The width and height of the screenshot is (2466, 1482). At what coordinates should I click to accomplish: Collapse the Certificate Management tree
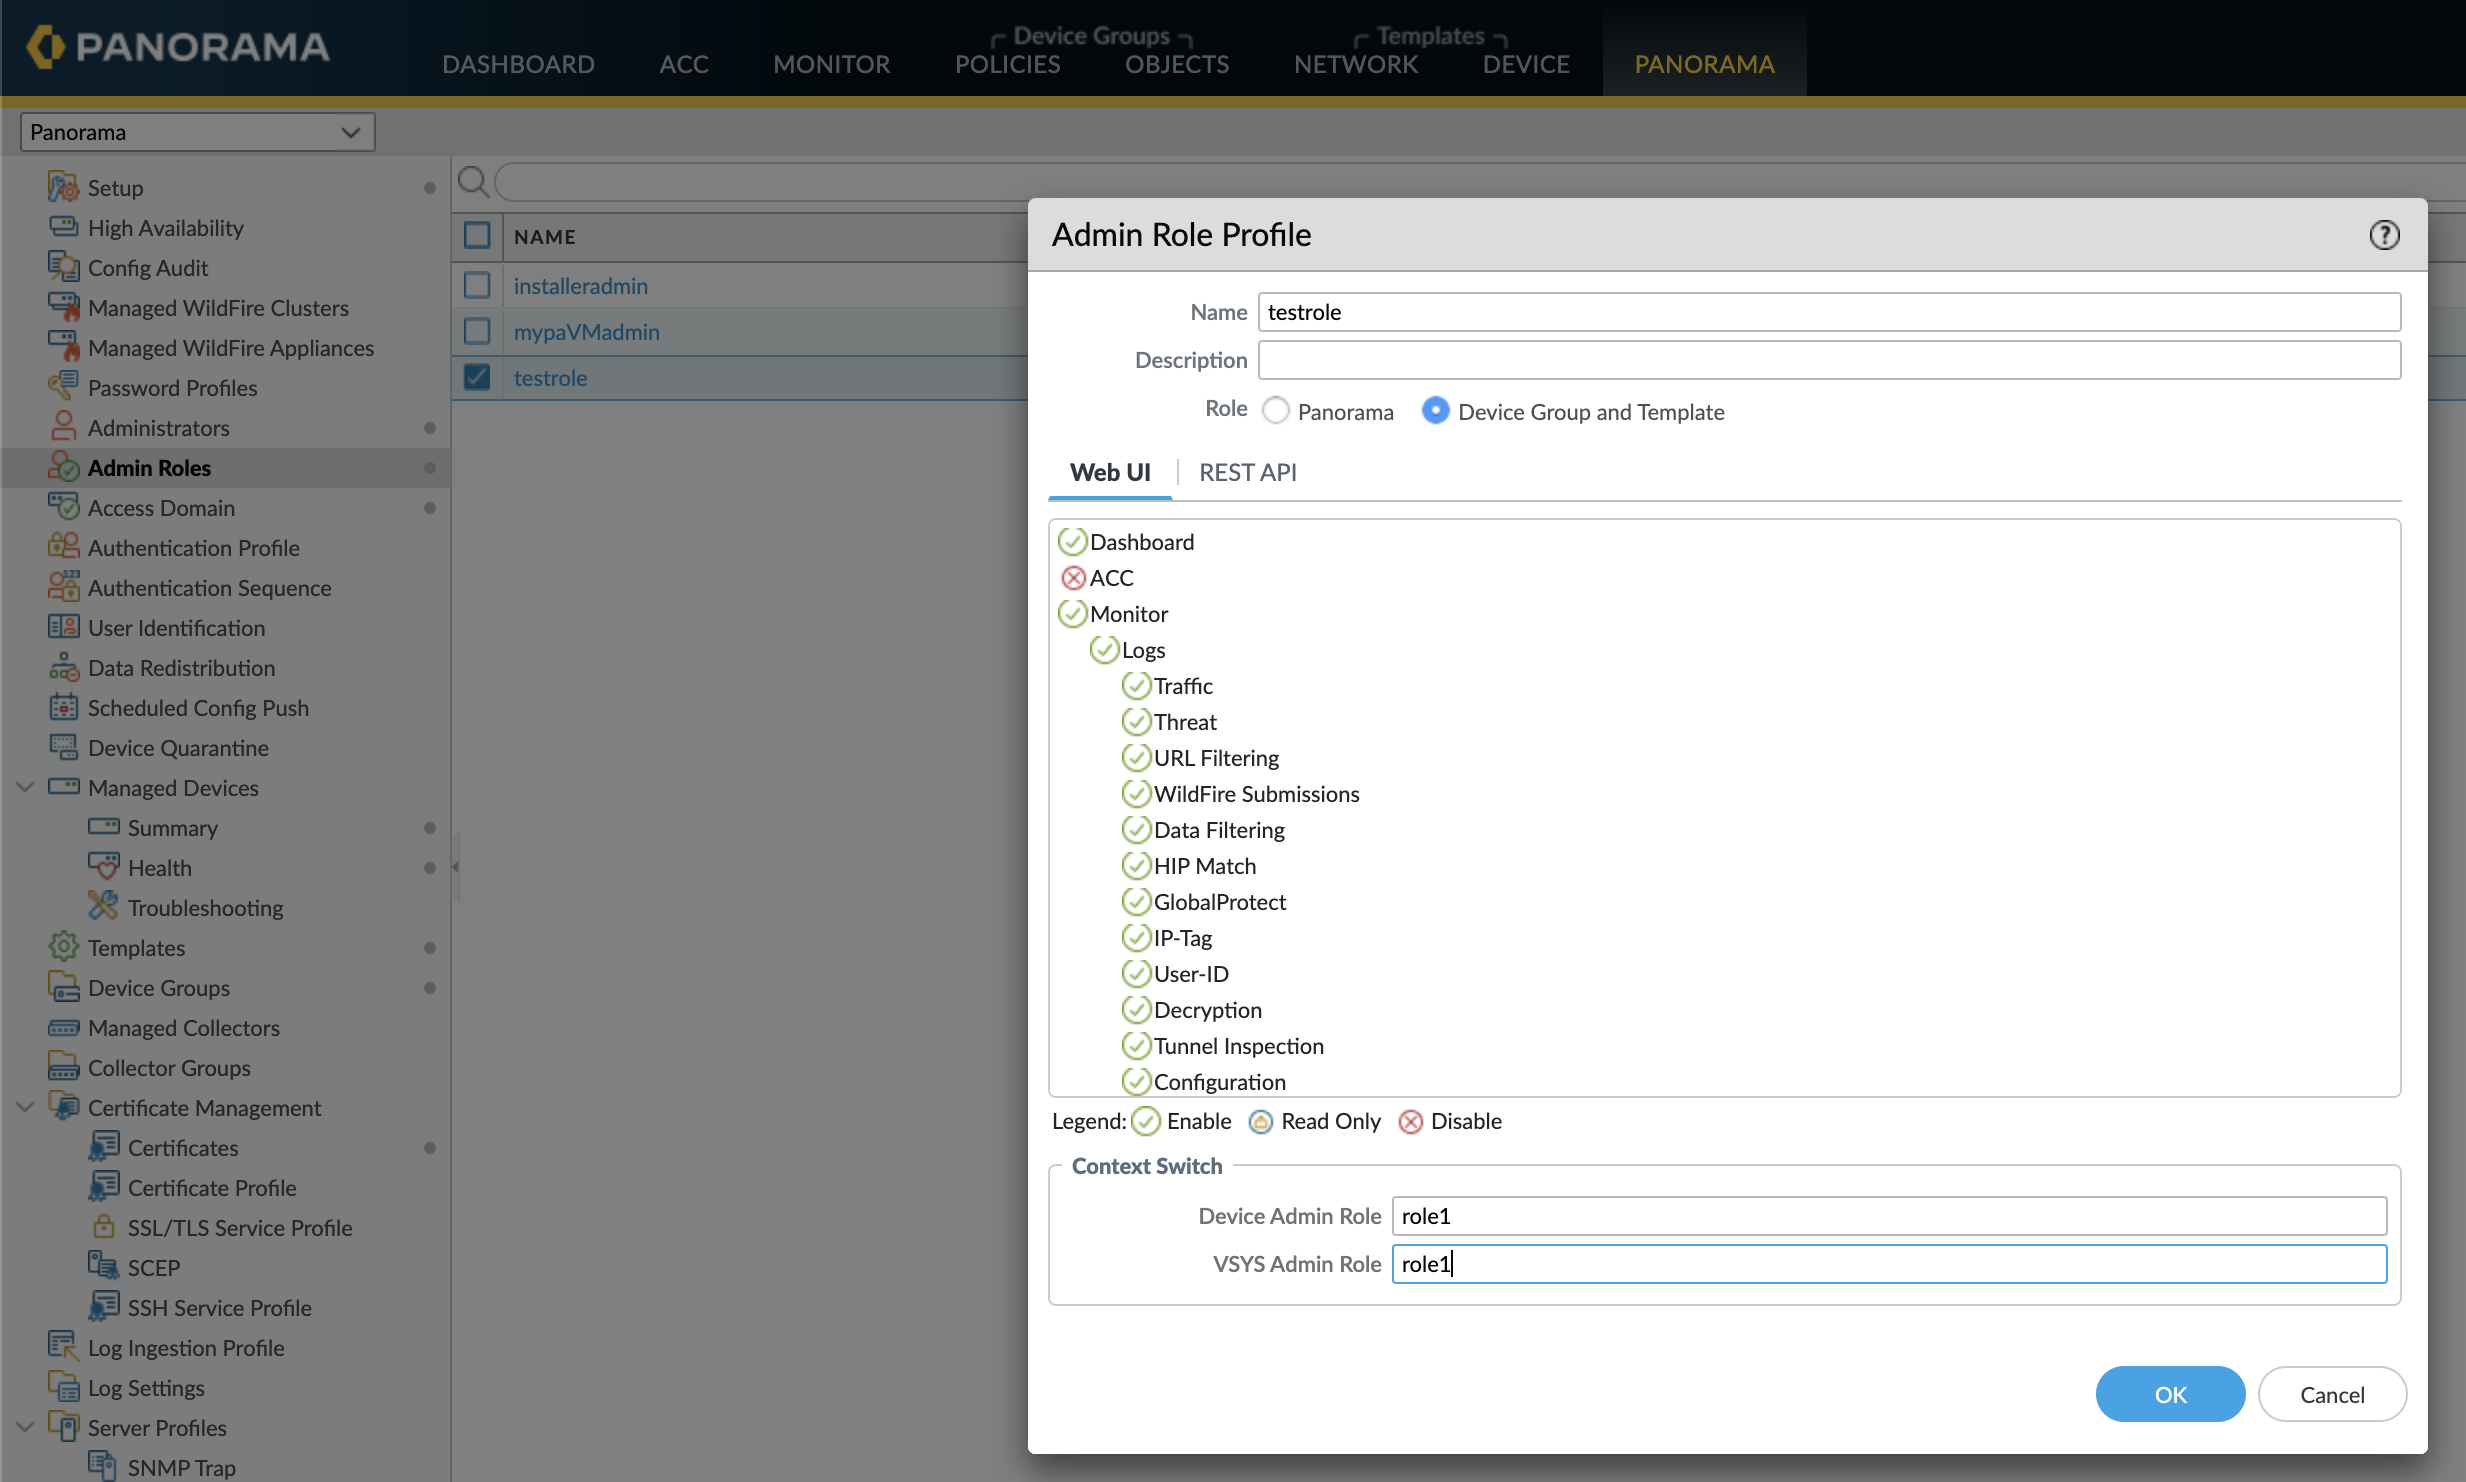pyautogui.click(x=26, y=1108)
